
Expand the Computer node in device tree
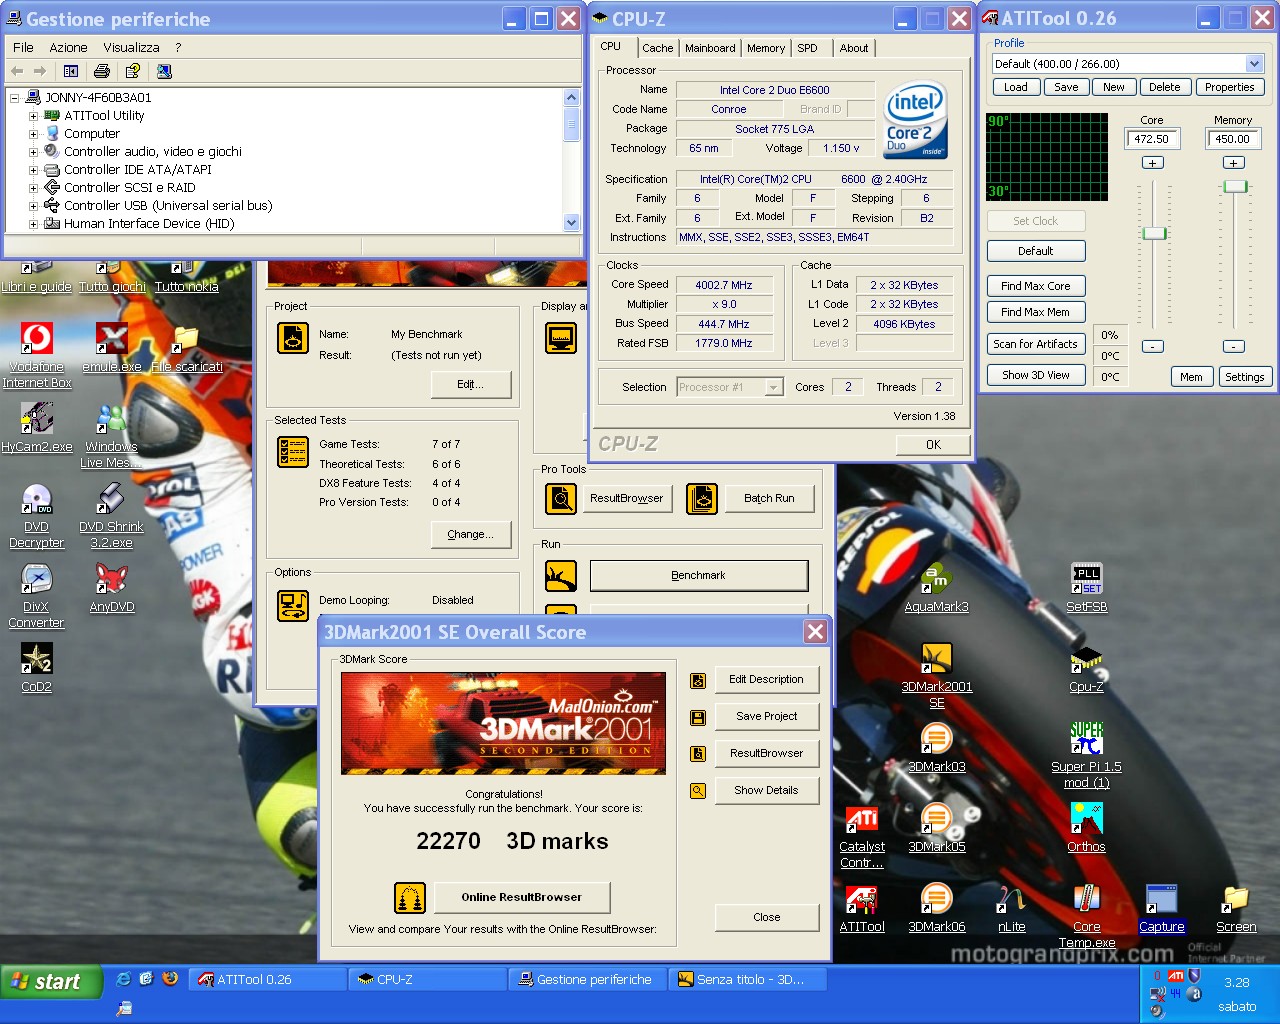pyautogui.click(x=33, y=134)
